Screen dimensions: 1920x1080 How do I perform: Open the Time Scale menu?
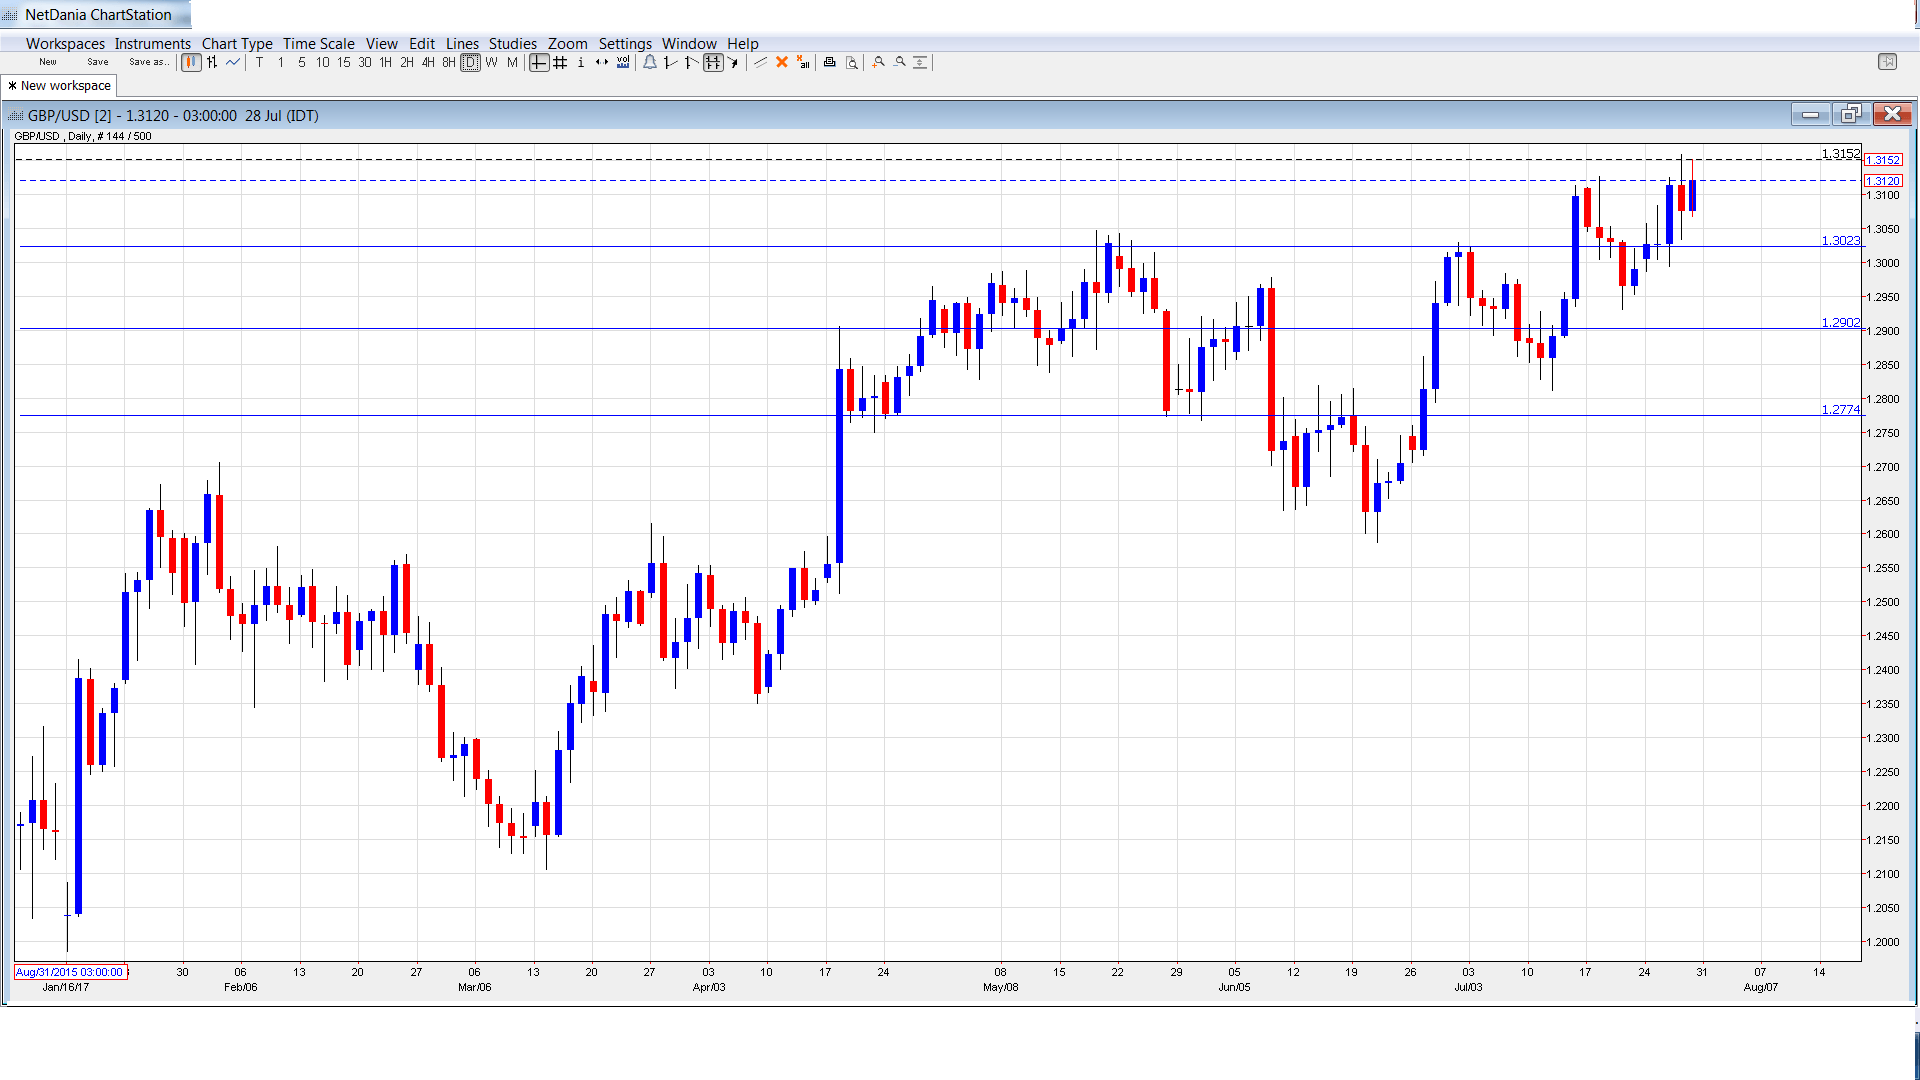coord(318,44)
